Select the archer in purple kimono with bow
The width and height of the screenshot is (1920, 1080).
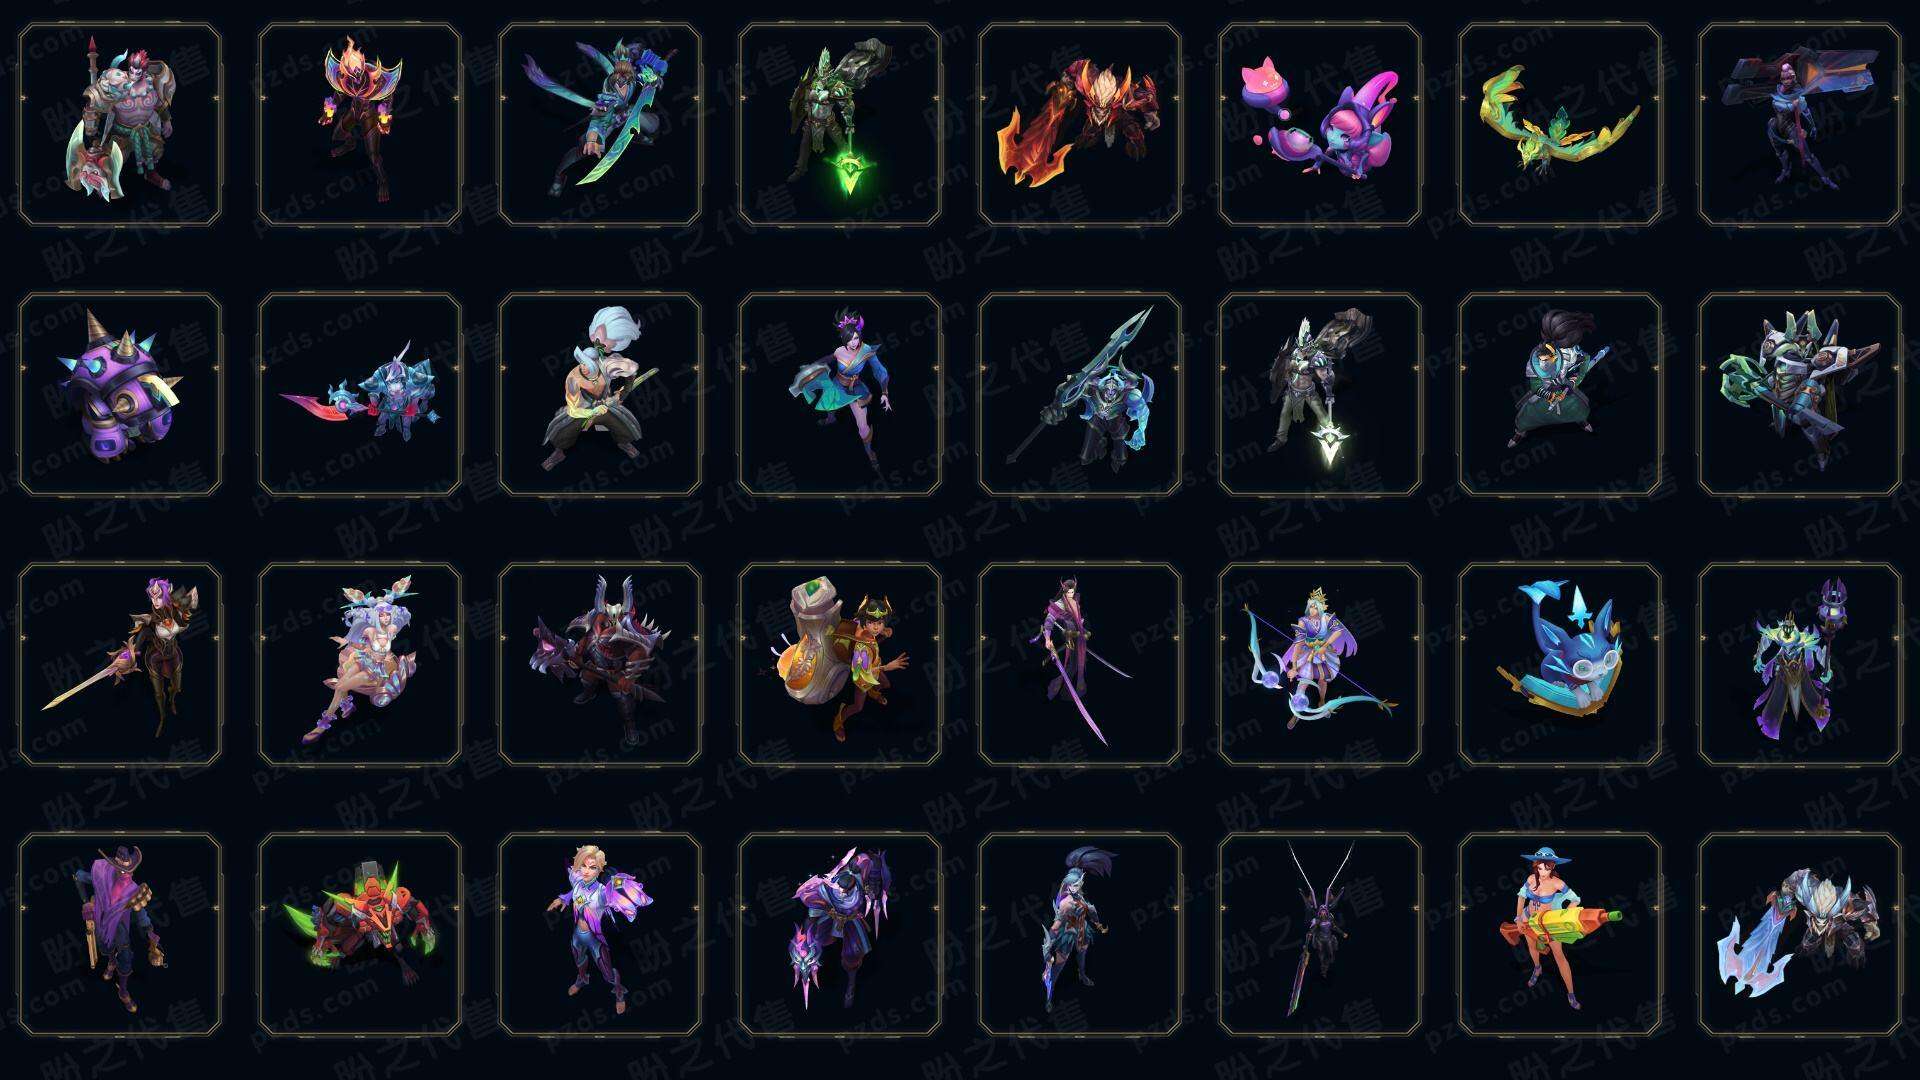[x=1320, y=664]
